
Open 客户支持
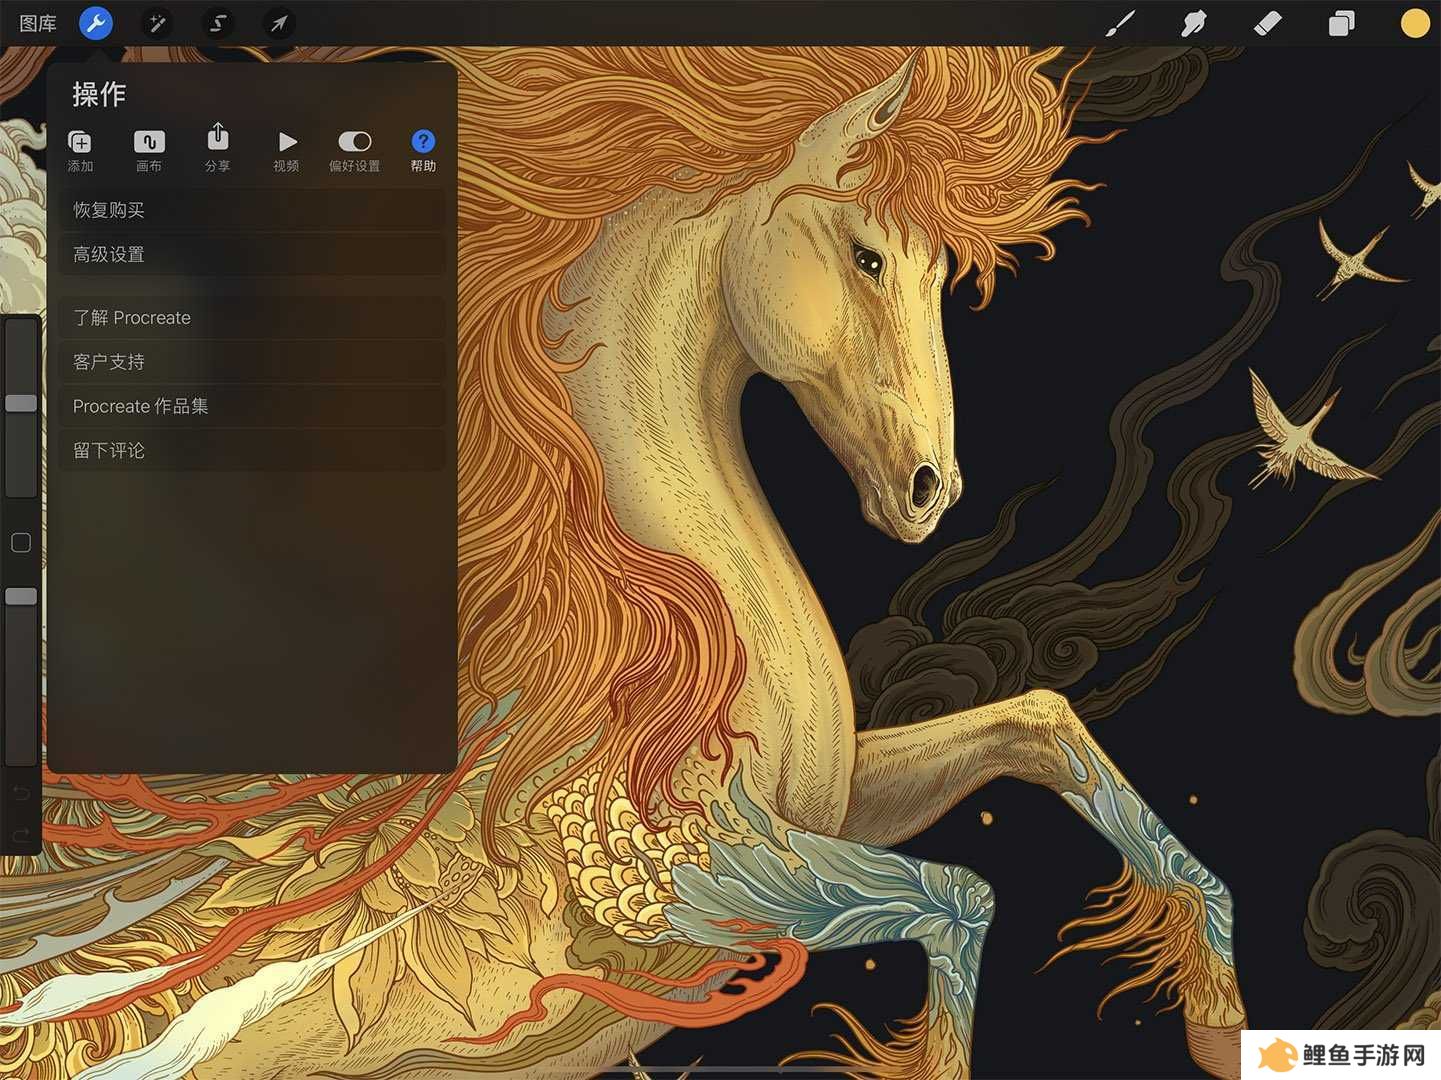(x=252, y=361)
